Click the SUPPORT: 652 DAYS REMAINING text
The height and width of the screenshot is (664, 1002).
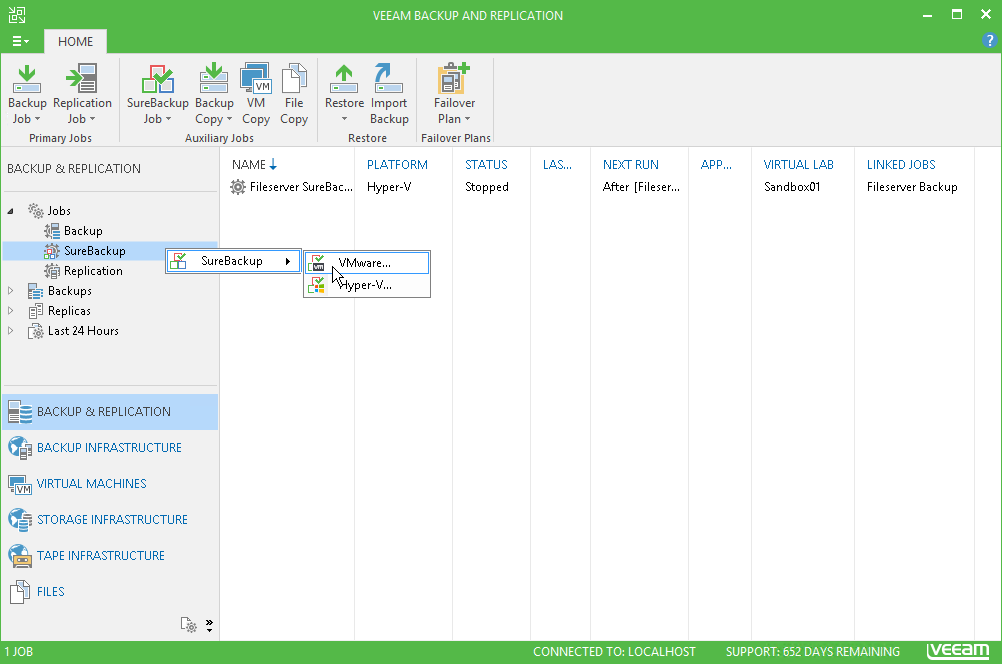(812, 652)
